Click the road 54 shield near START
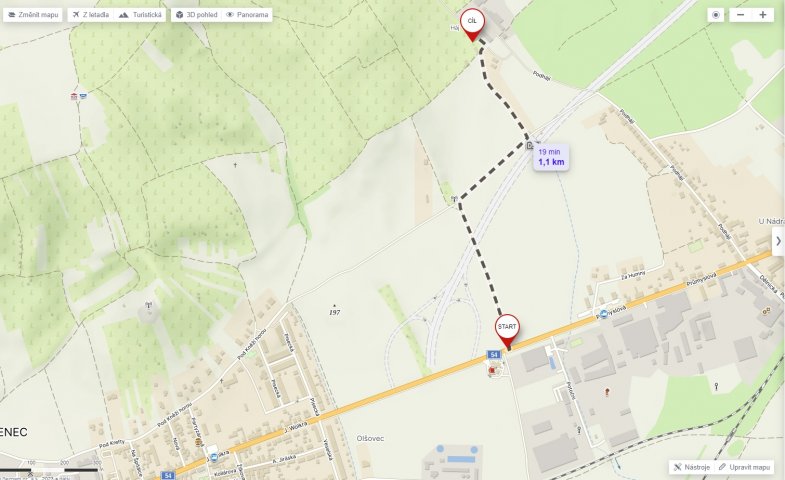The width and height of the screenshot is (785, 480). 494,354
